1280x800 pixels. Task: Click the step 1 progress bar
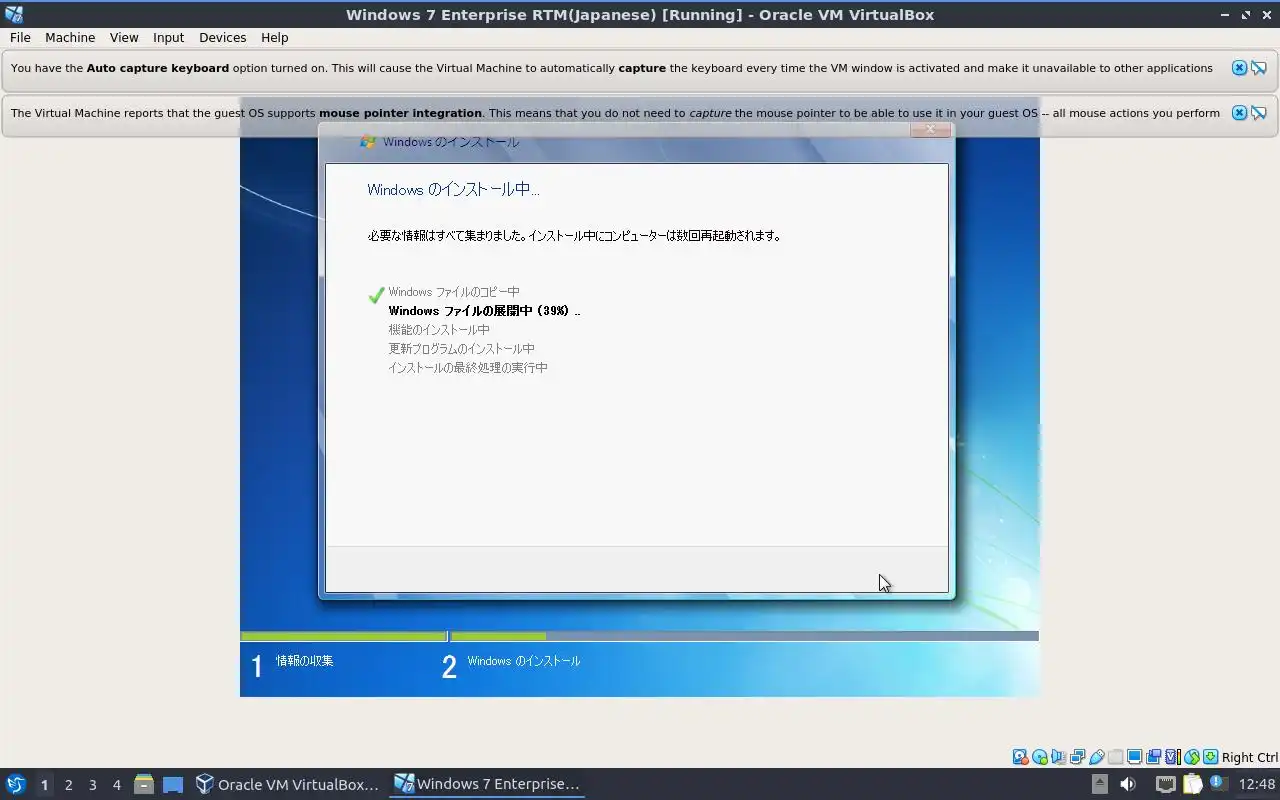343,636
